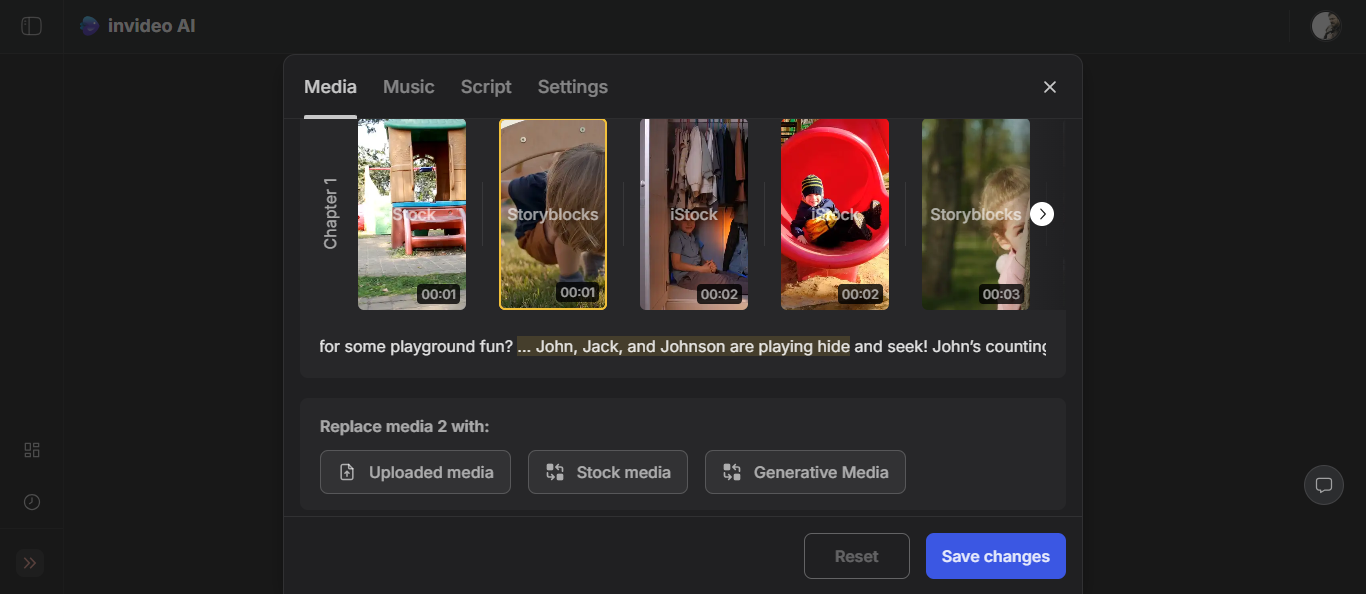Open the history clock icon in the sidebar
The height and width of the screenshot is (594, 1366).
pos(31,502)
